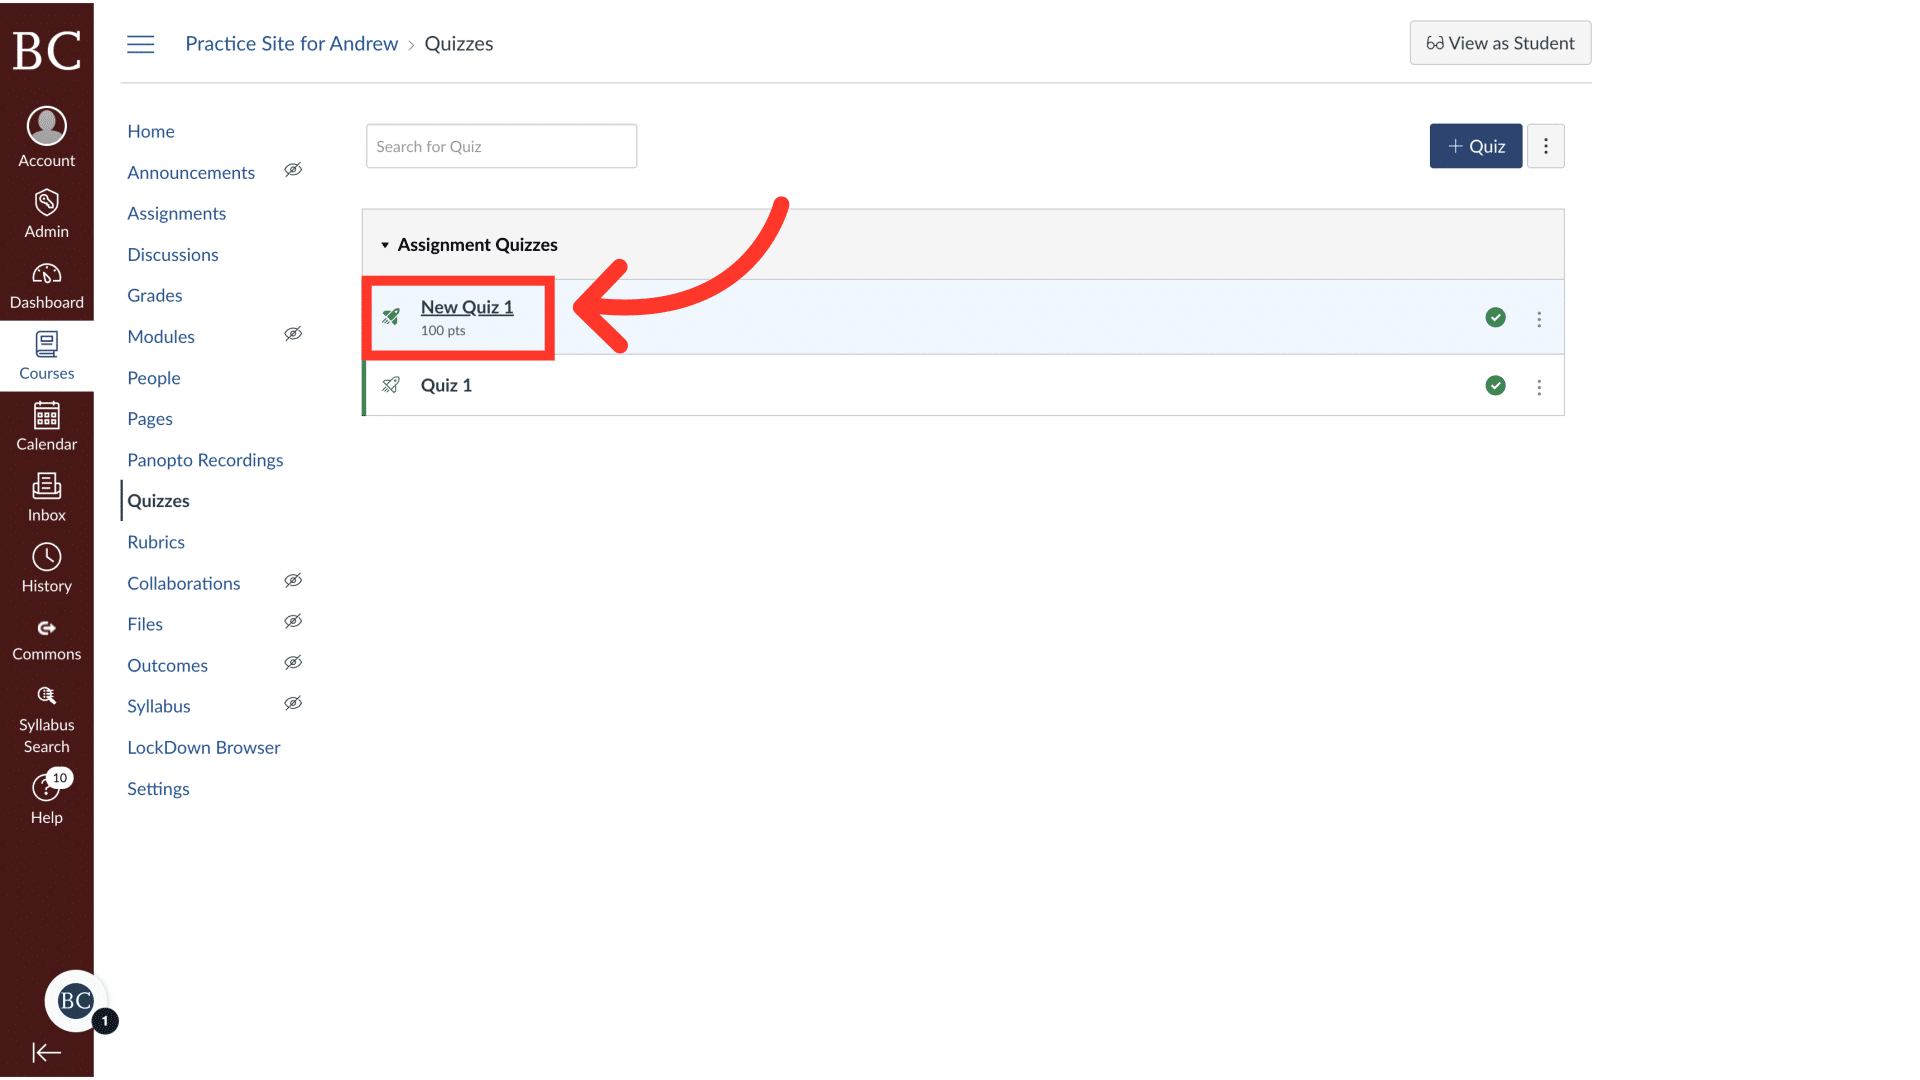Open the Admin panel icon
The image size is (1920, 1080).
[46, 211]
